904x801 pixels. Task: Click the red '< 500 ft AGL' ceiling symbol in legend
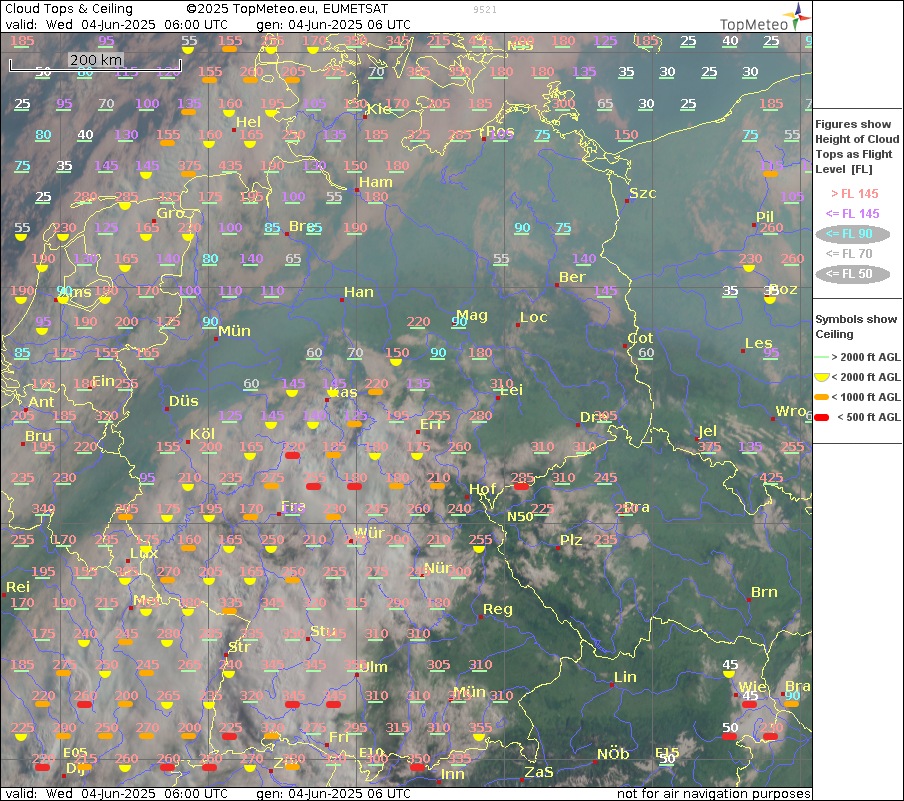coord(822,417)
